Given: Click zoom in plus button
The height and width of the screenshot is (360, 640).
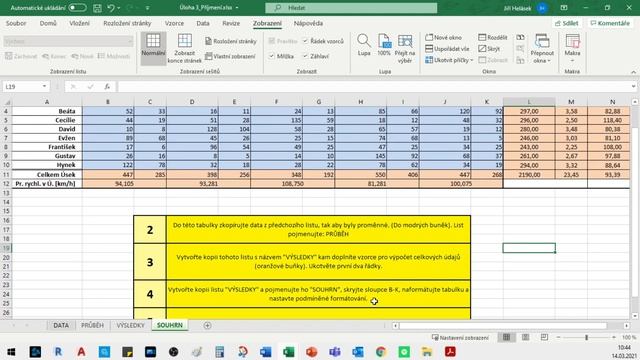Looking at the screenshot, I should pyautogui.click(x=613, y=337).
